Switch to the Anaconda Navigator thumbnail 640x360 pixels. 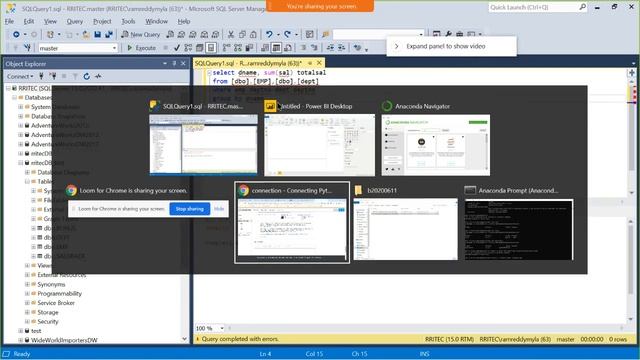[436, 145]
